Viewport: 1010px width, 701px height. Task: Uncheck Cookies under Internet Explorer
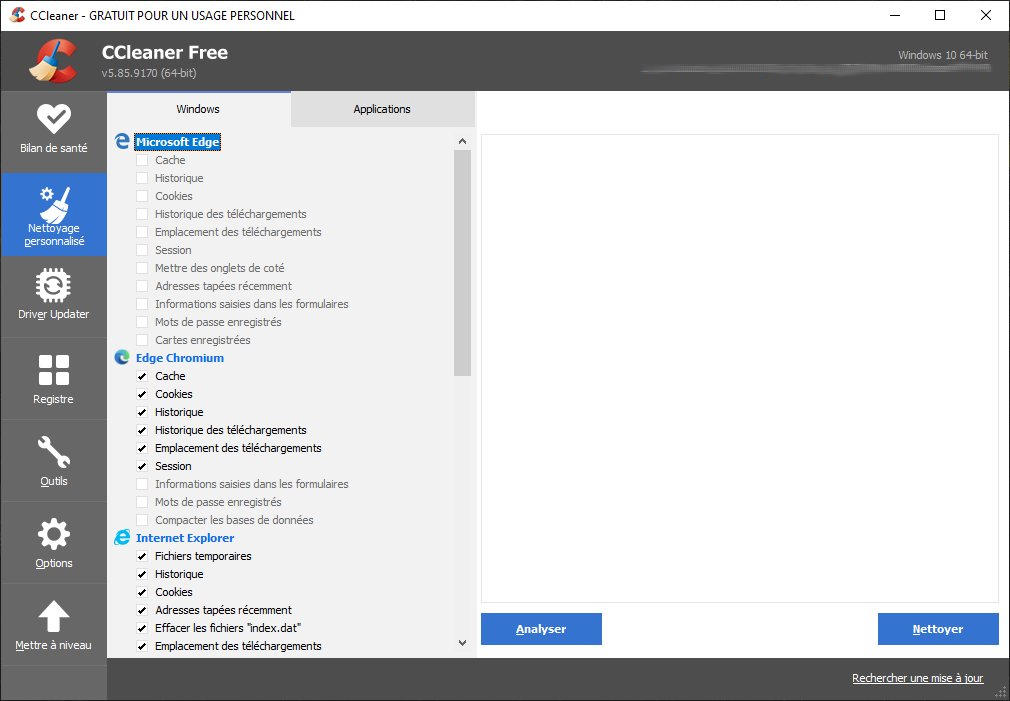click(x=142, y=592)
